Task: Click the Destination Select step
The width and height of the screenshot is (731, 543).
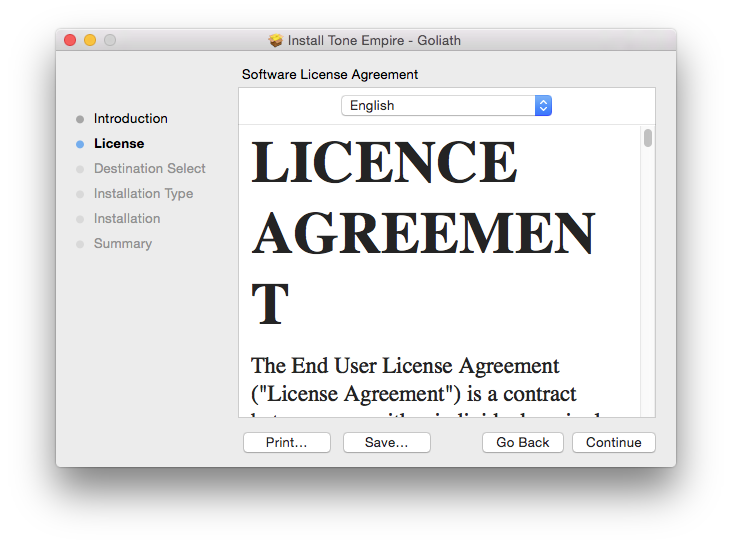Action: [149, 168]
